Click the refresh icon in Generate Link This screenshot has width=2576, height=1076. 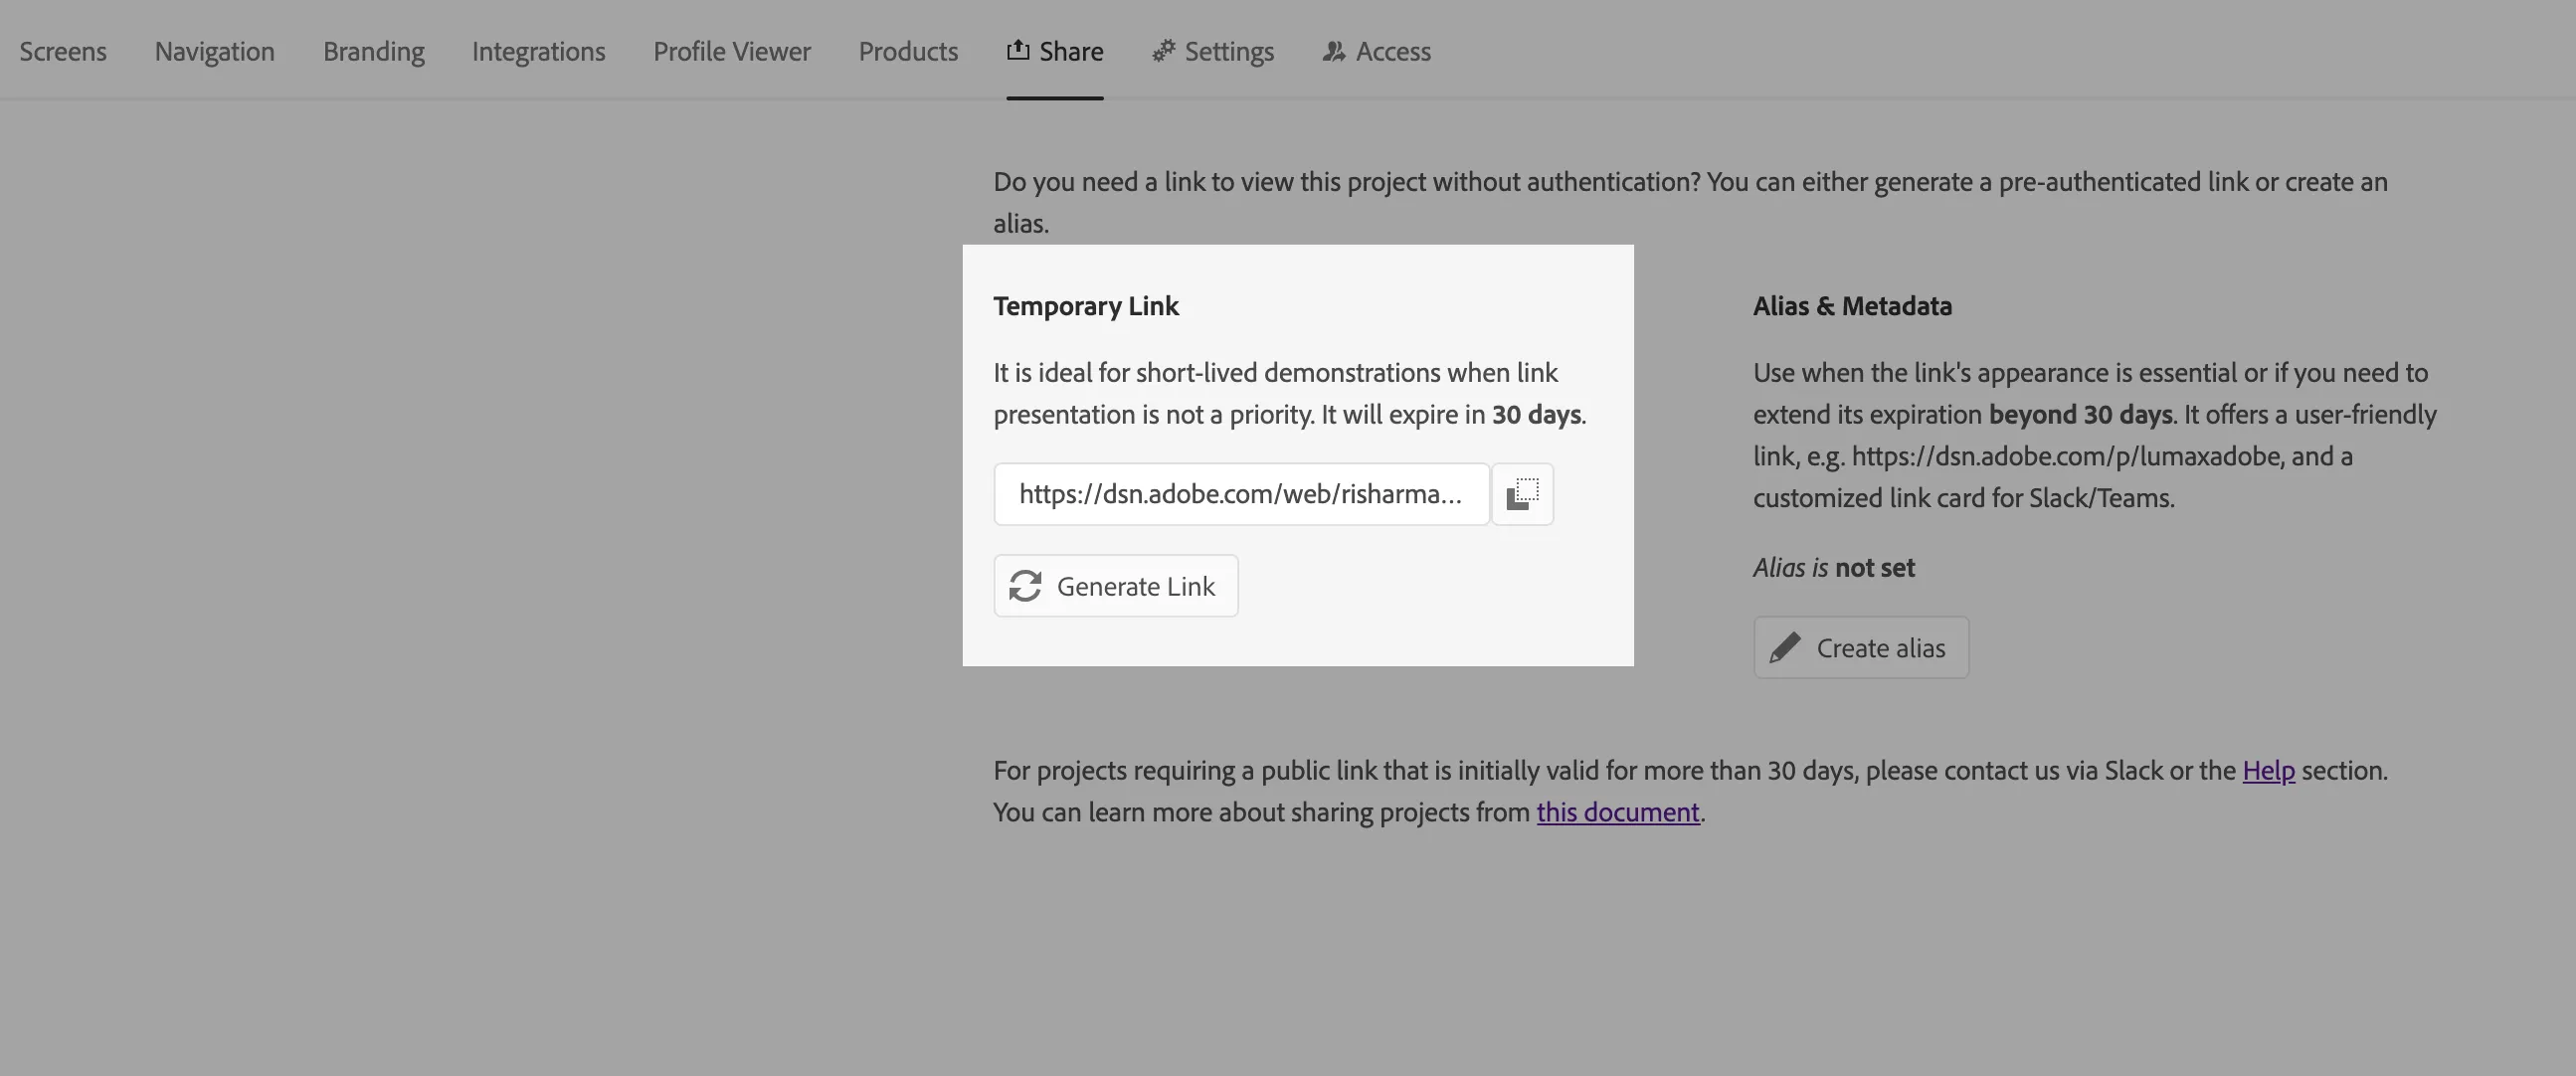click(x=1025, y=586)
